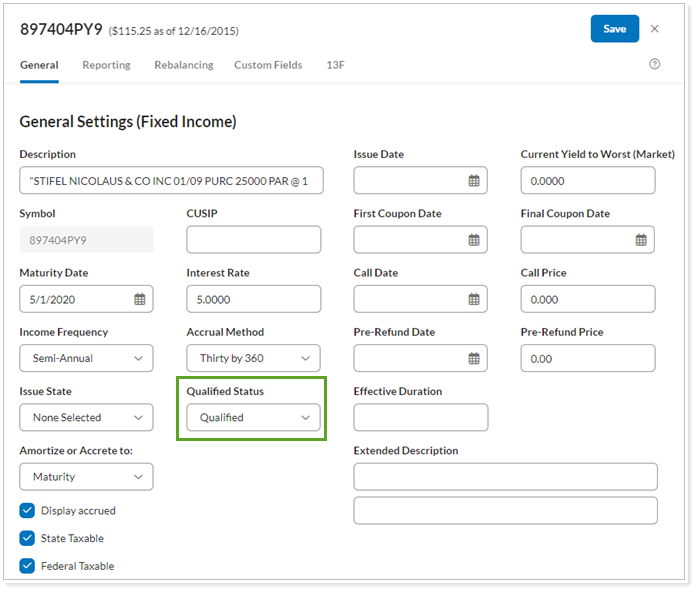Expand the Income Frequency dropdown
Screen dimensions: 697x592
[86, 358]
